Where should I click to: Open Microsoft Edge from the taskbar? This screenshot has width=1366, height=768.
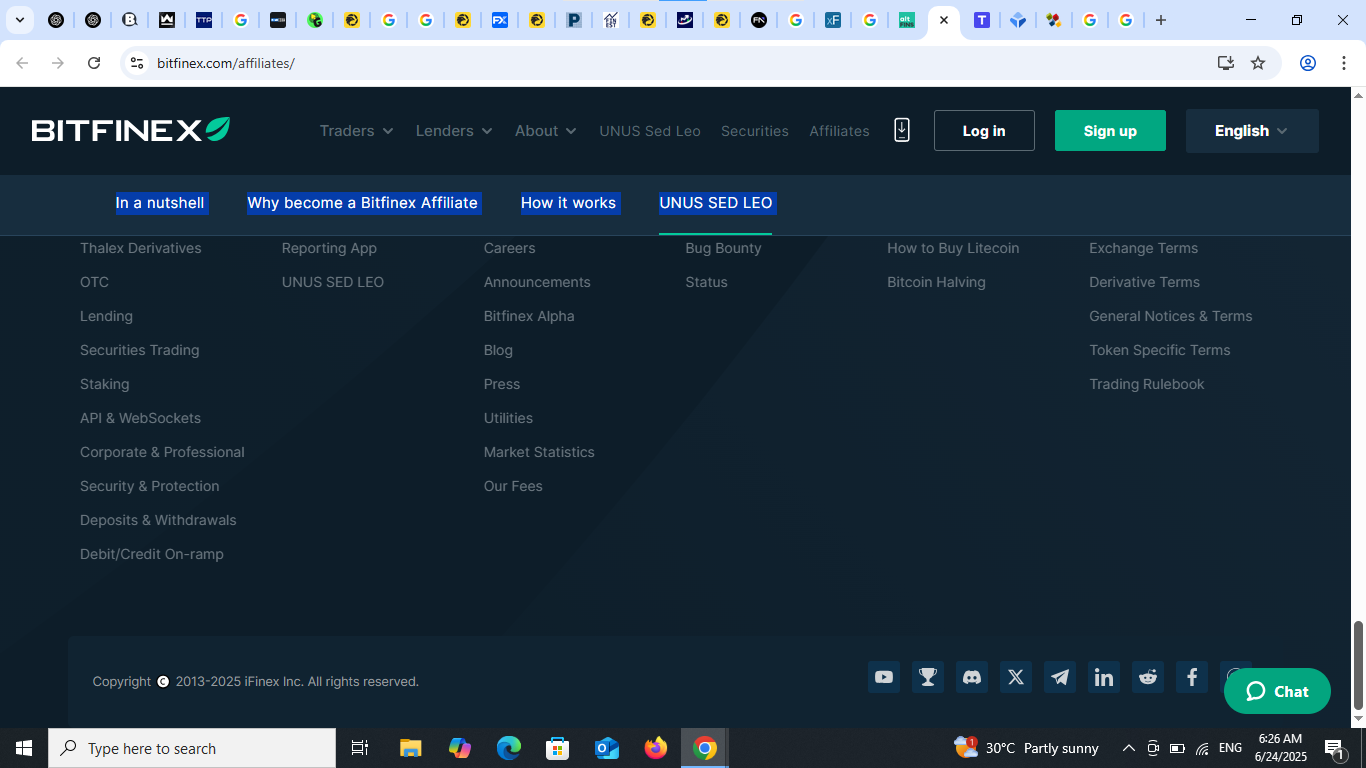pos(509,748)
